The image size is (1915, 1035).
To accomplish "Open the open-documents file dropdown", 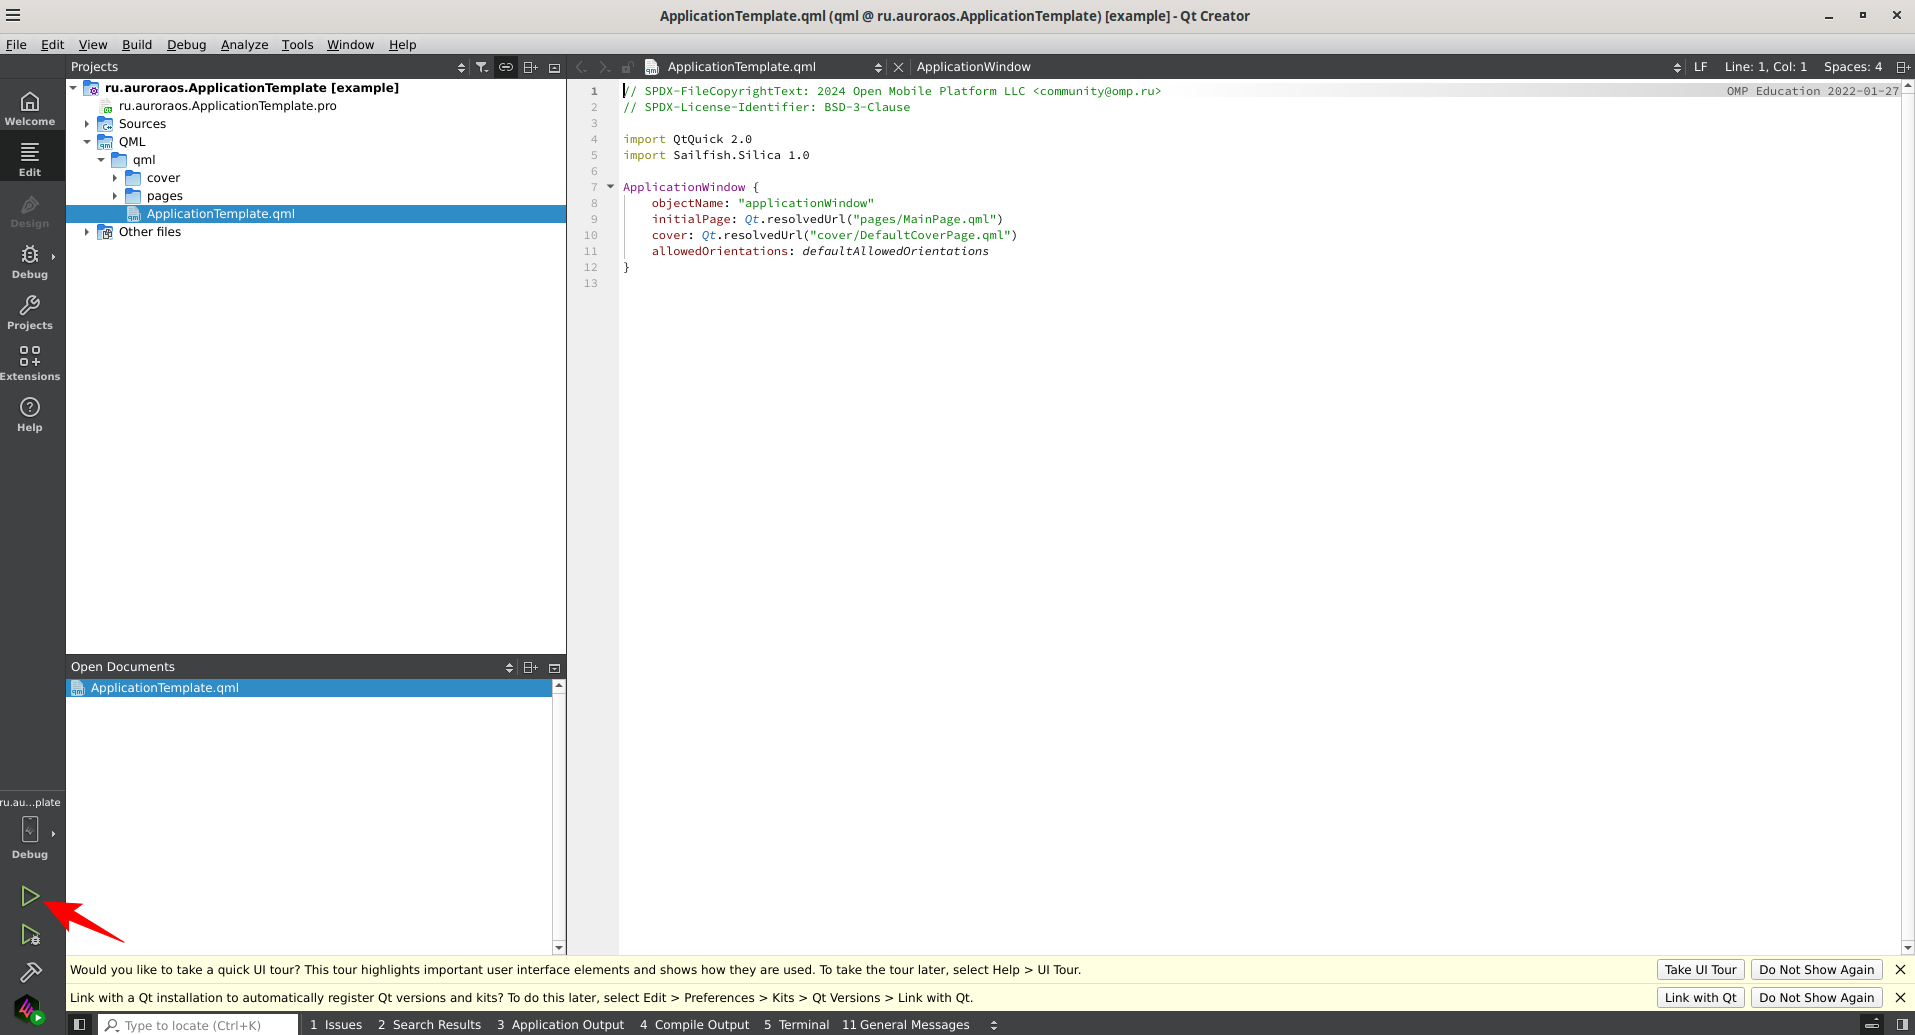I will point(765,67).
